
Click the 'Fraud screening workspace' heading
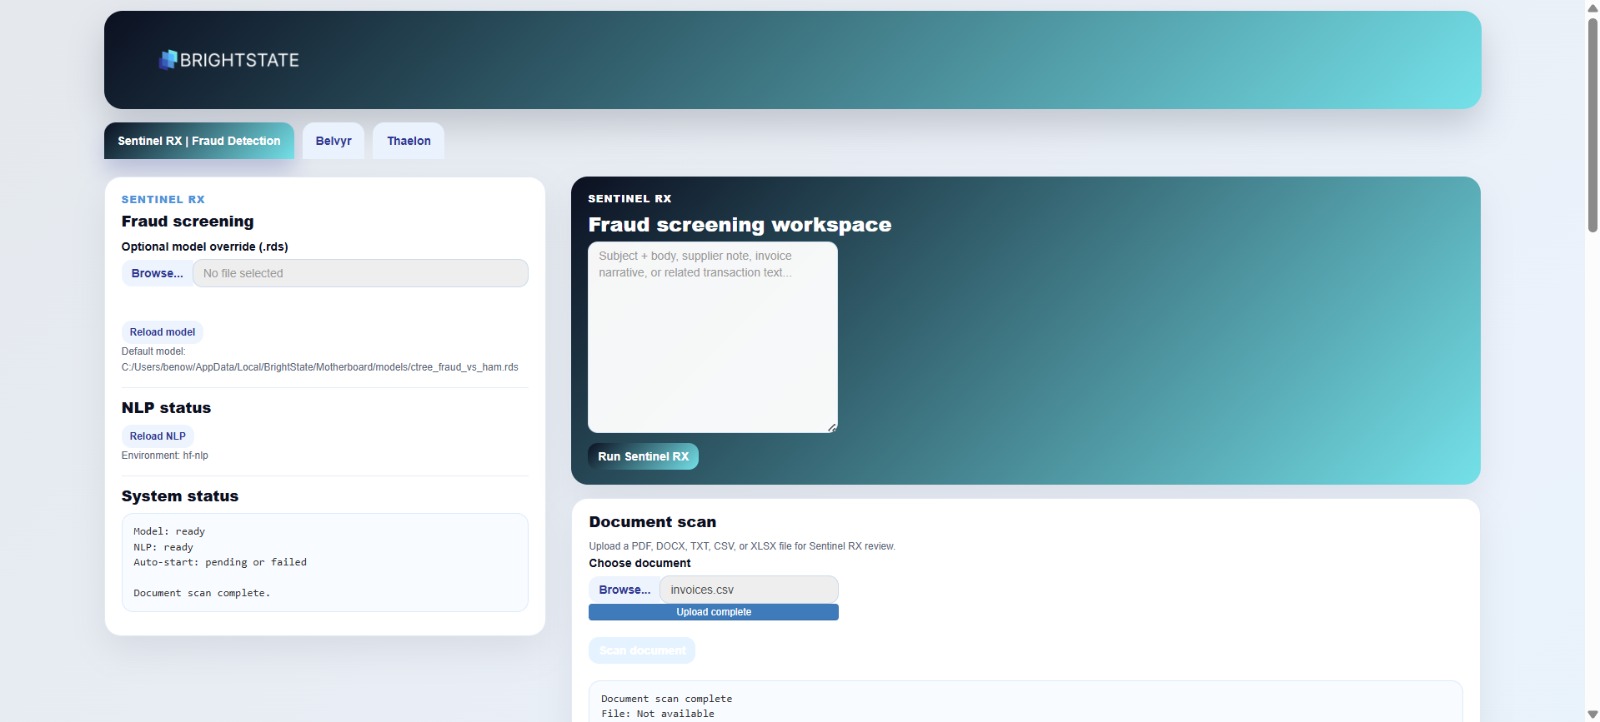click(x=740, y=225)
